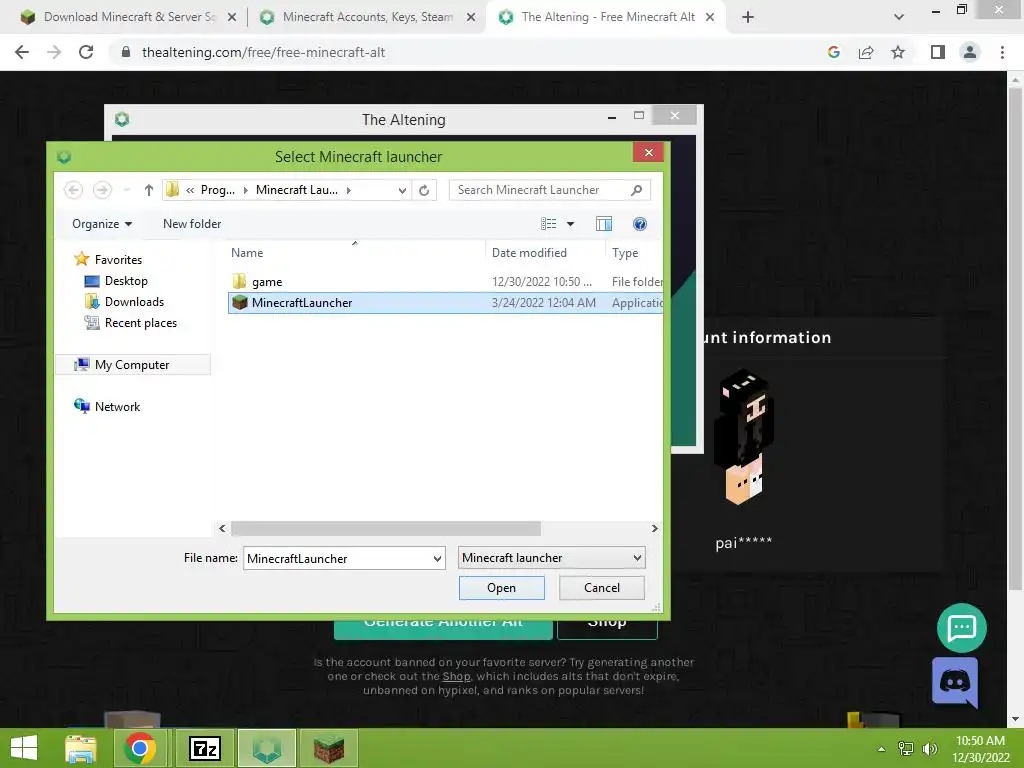The width and height of the screenshot is (1024, 768).
Task: Open the tab search chevron in Chrome
Action: click(899, 18)
